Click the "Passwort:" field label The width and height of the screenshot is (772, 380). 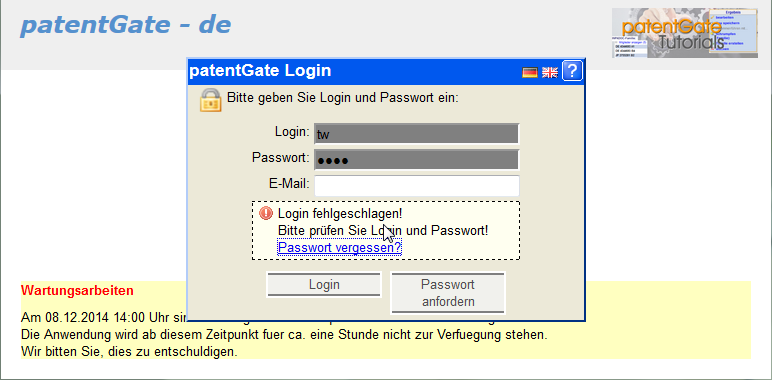(281, 158)
